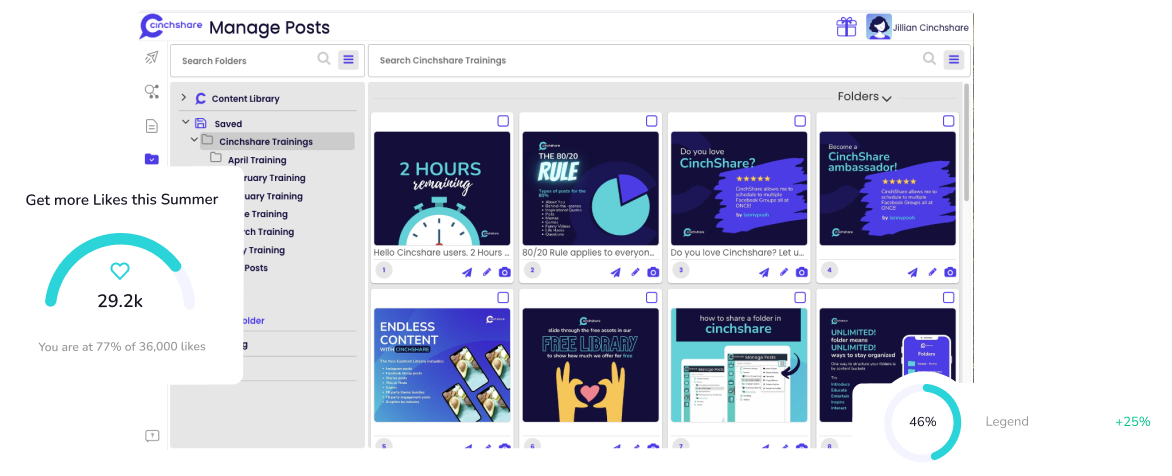
Task: Open the 2 Hours remaining post thumbnail
Action: [442, 188]
